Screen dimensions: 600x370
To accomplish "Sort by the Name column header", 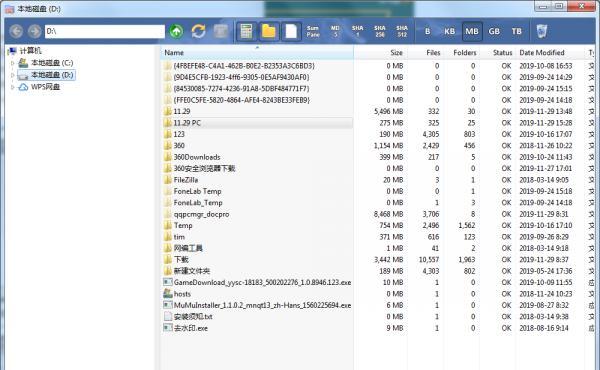I will pyautogui.click(x=257, y=52).
